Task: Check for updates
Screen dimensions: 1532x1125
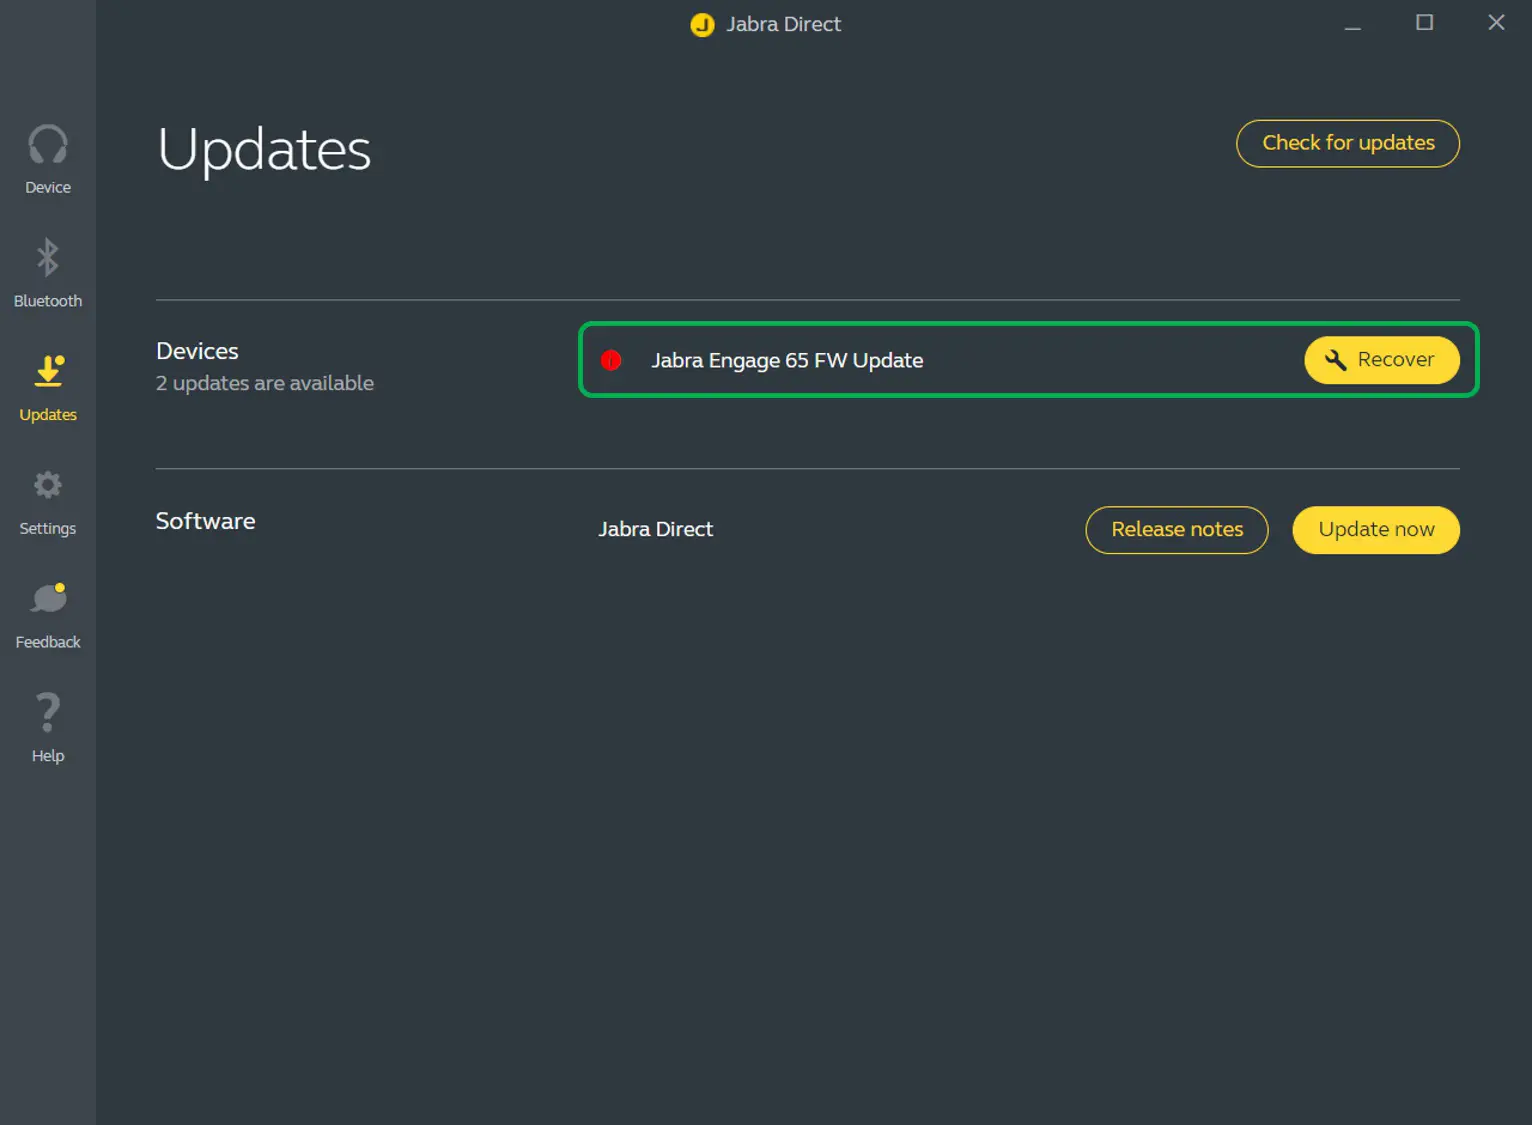Action: pyautogui.click(x=1347, y=143)
